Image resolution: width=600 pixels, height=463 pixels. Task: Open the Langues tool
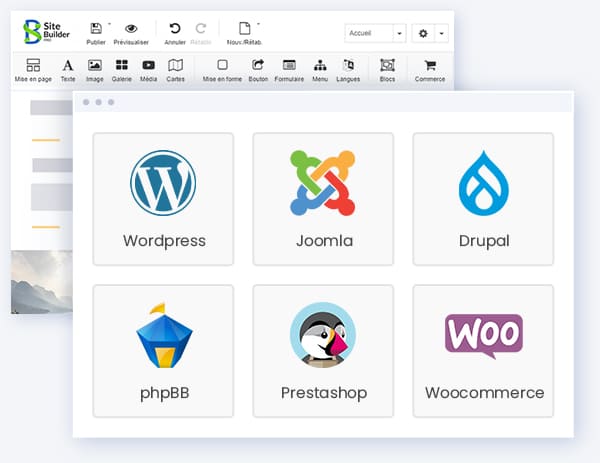click(x=348, y=66)
